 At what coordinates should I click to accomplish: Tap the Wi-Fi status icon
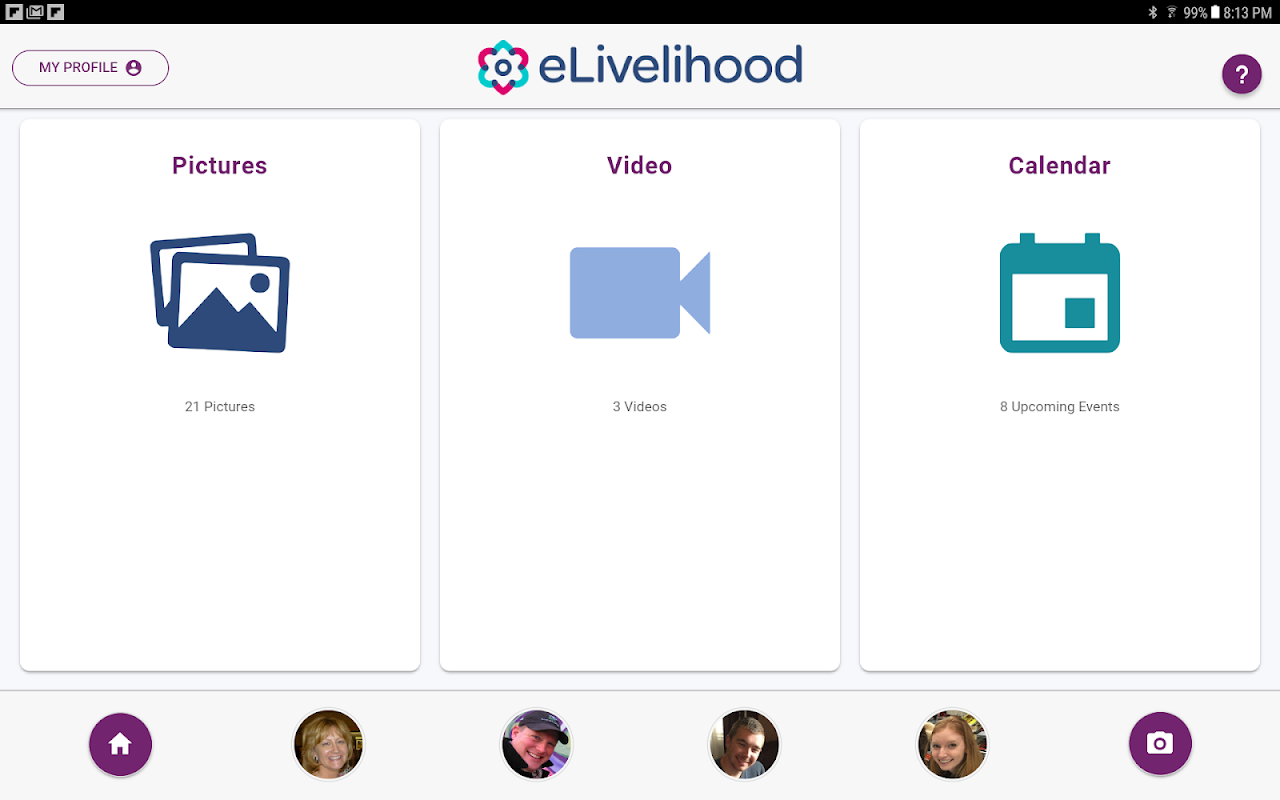pyautogui.click(x=1171, y=12)
